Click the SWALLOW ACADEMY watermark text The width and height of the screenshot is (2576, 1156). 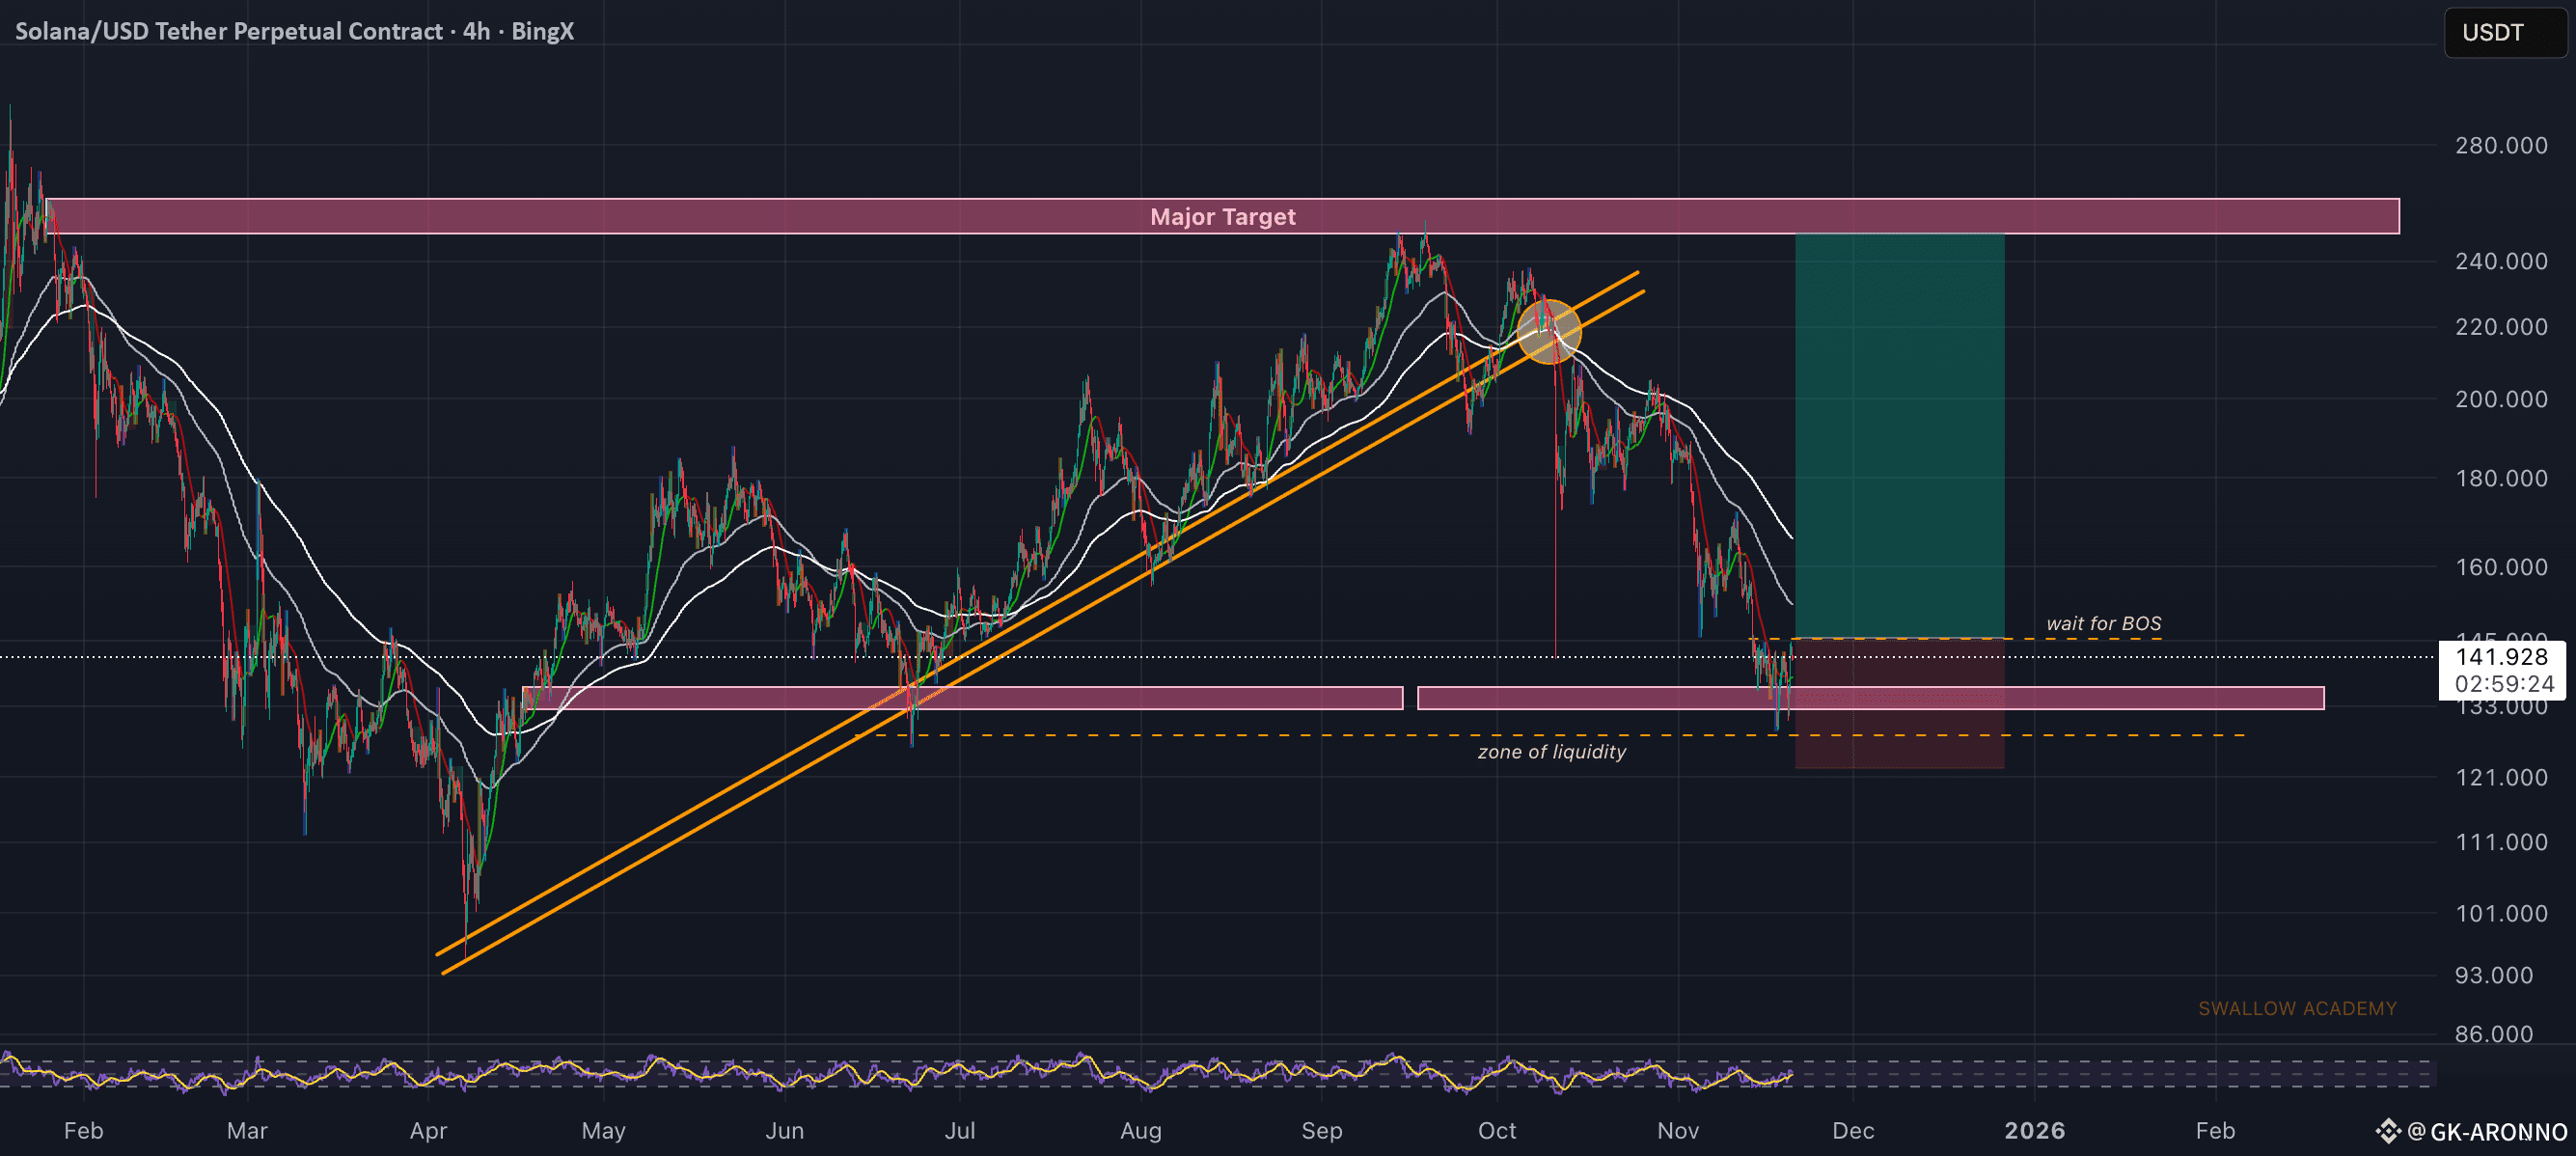click(2296, 1008)
